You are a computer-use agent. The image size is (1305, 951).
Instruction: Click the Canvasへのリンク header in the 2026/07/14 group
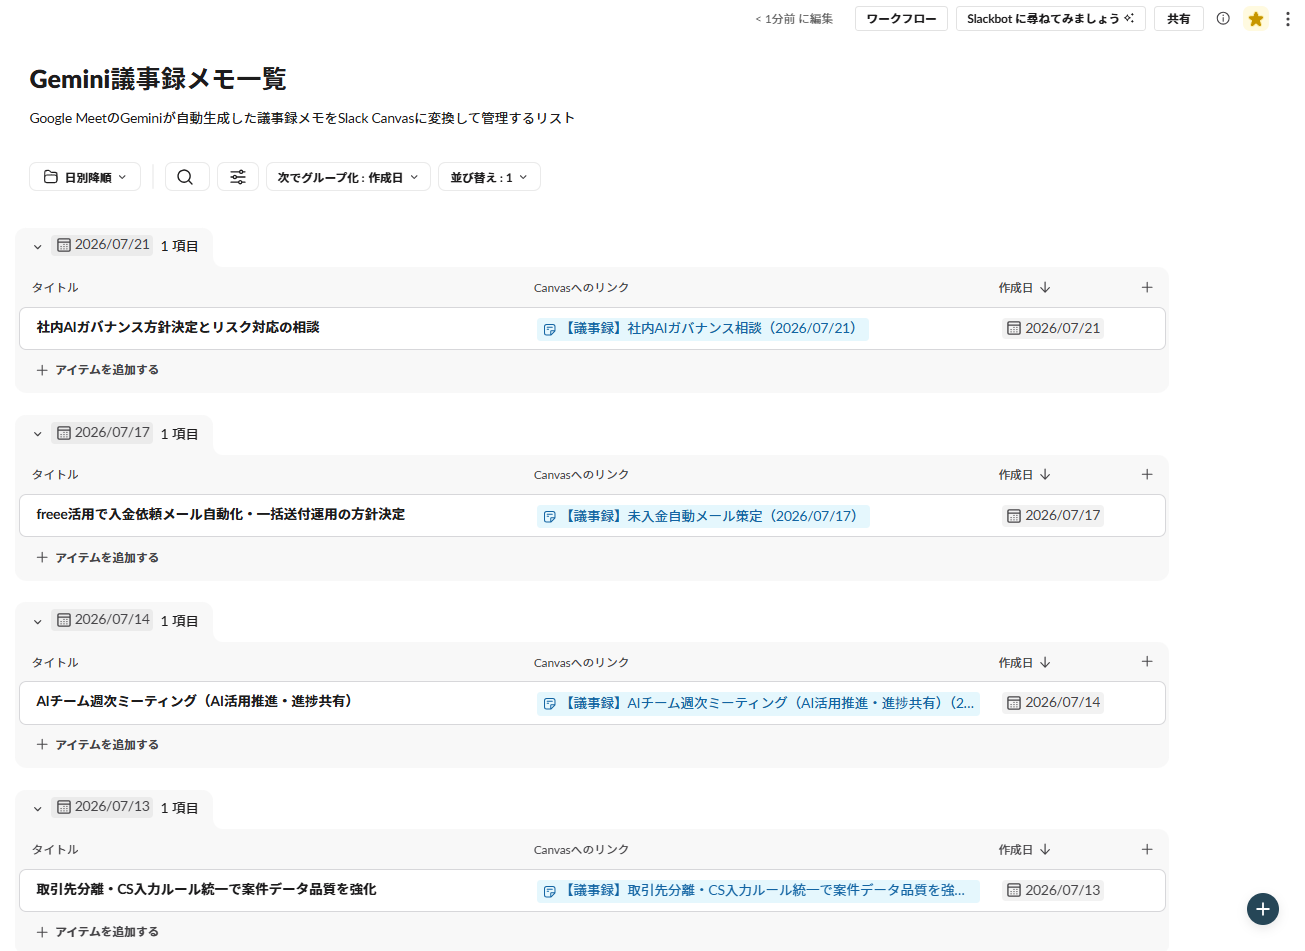pos(581,663)
